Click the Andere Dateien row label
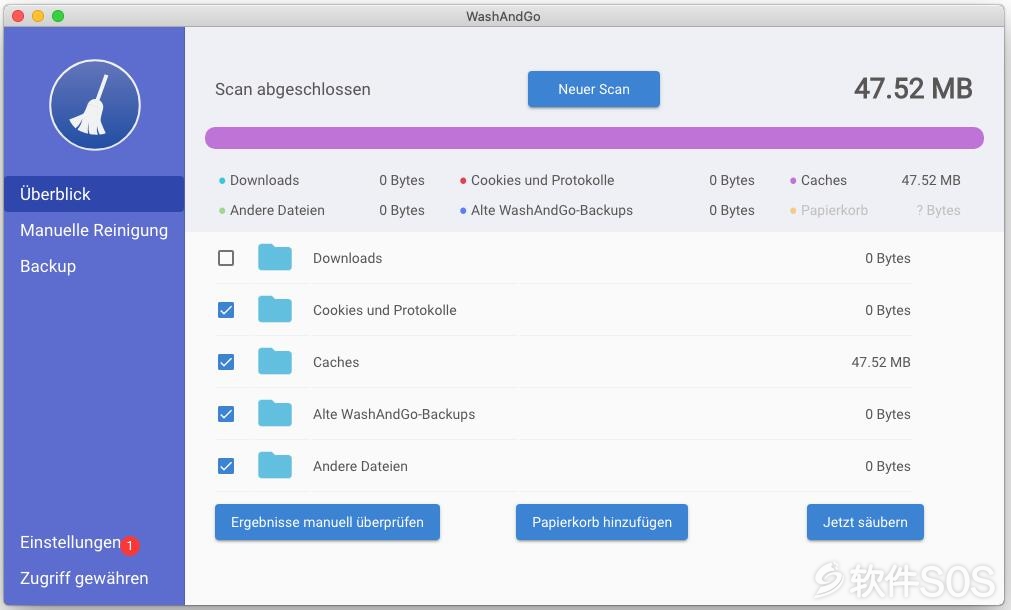 (360, 466)
